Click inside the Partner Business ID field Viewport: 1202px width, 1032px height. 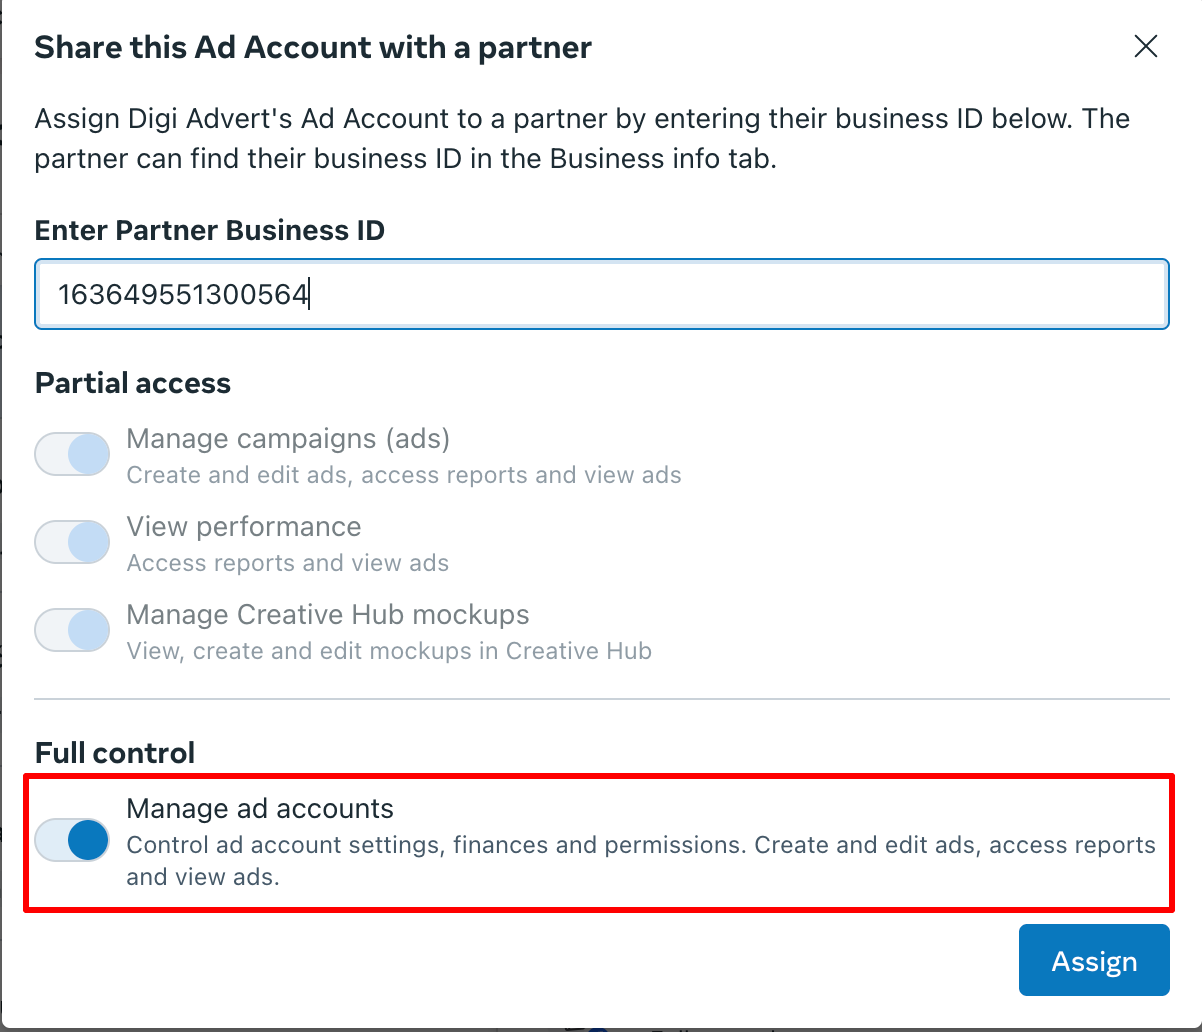(600, 293)
